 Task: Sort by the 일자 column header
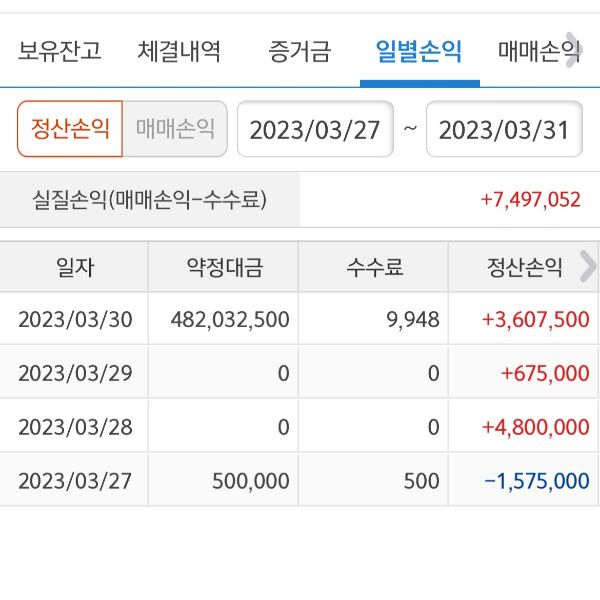tap(75, 267)
